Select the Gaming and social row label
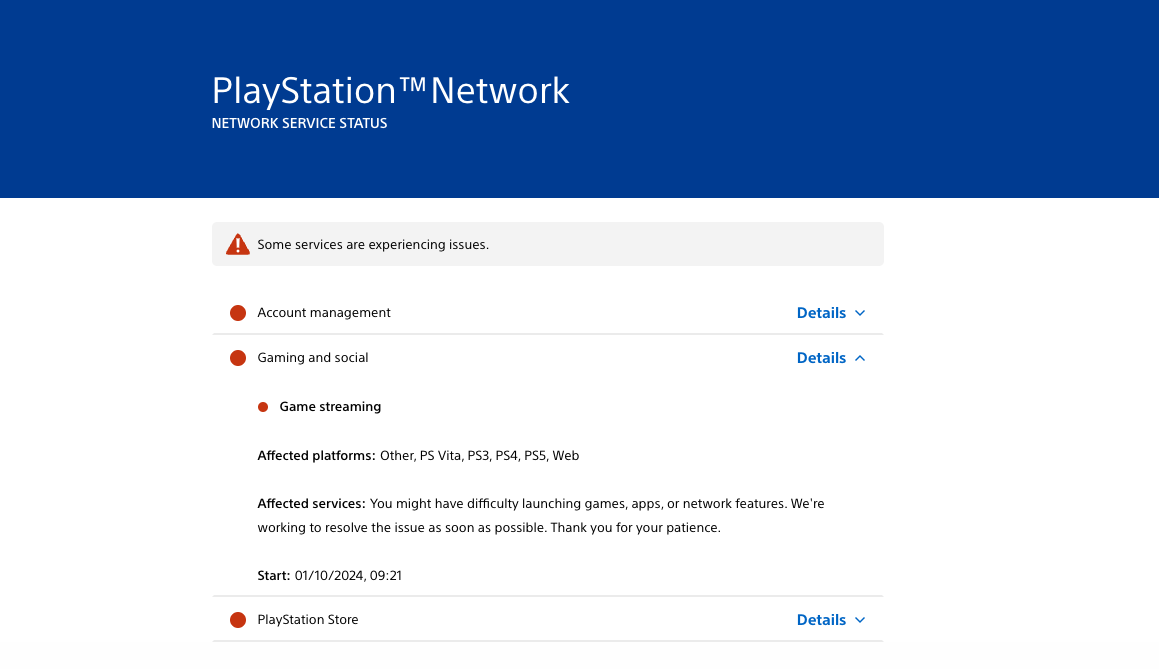 313,358
